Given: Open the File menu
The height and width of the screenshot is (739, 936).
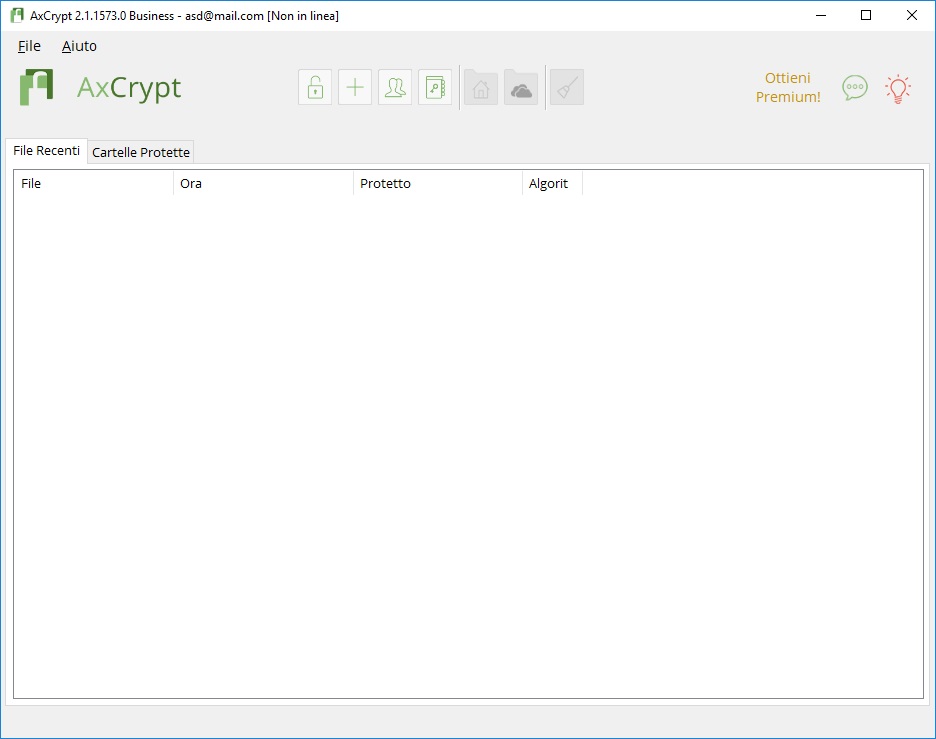Looking at the screenshot, I should [x=29, y=46].
